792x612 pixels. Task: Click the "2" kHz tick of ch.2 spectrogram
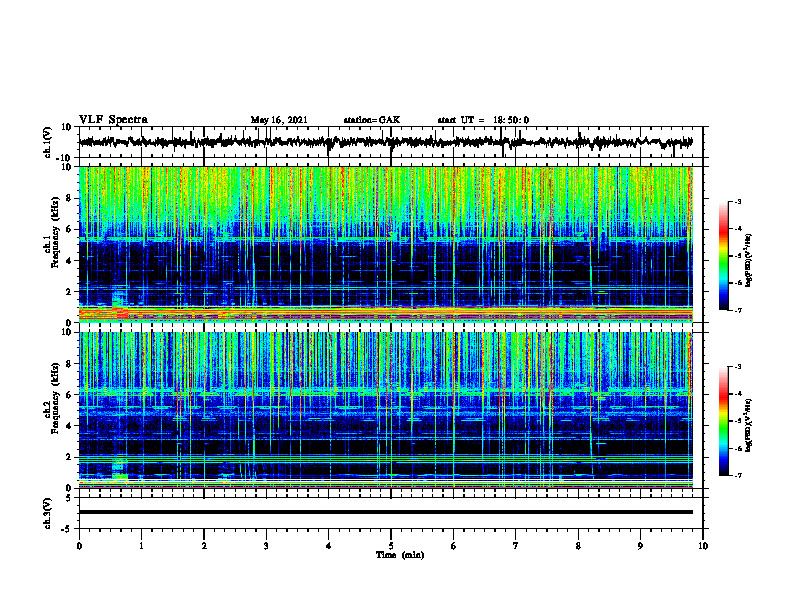[x=69, y=457]
